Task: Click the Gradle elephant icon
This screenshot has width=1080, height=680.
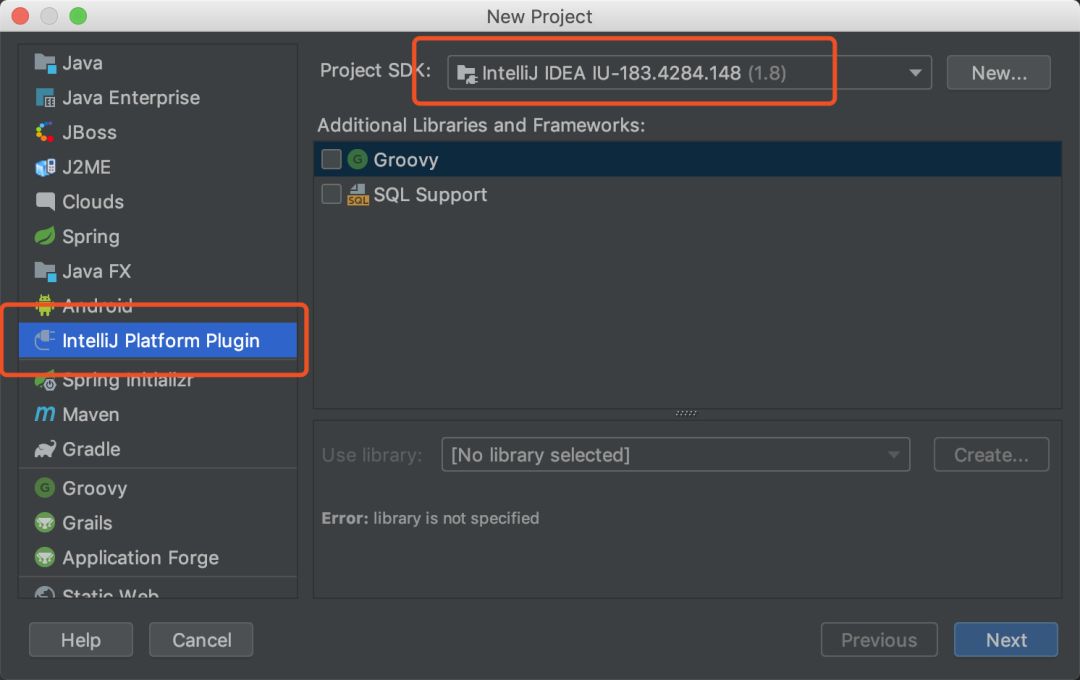Action: pyautogui.click(x=45, y=449)
